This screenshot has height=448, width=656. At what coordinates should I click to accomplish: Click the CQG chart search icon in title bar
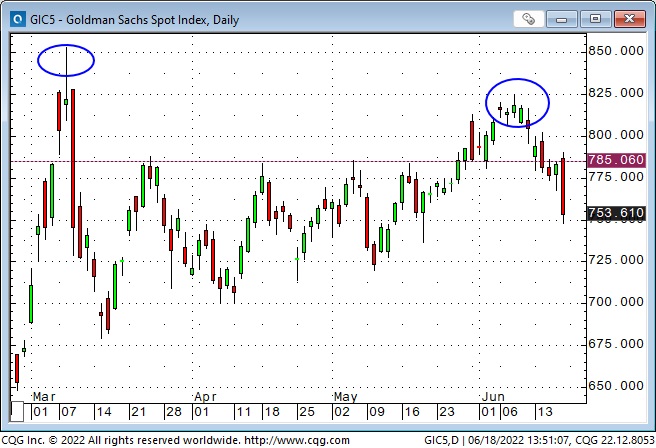click(x=18, y=19)
